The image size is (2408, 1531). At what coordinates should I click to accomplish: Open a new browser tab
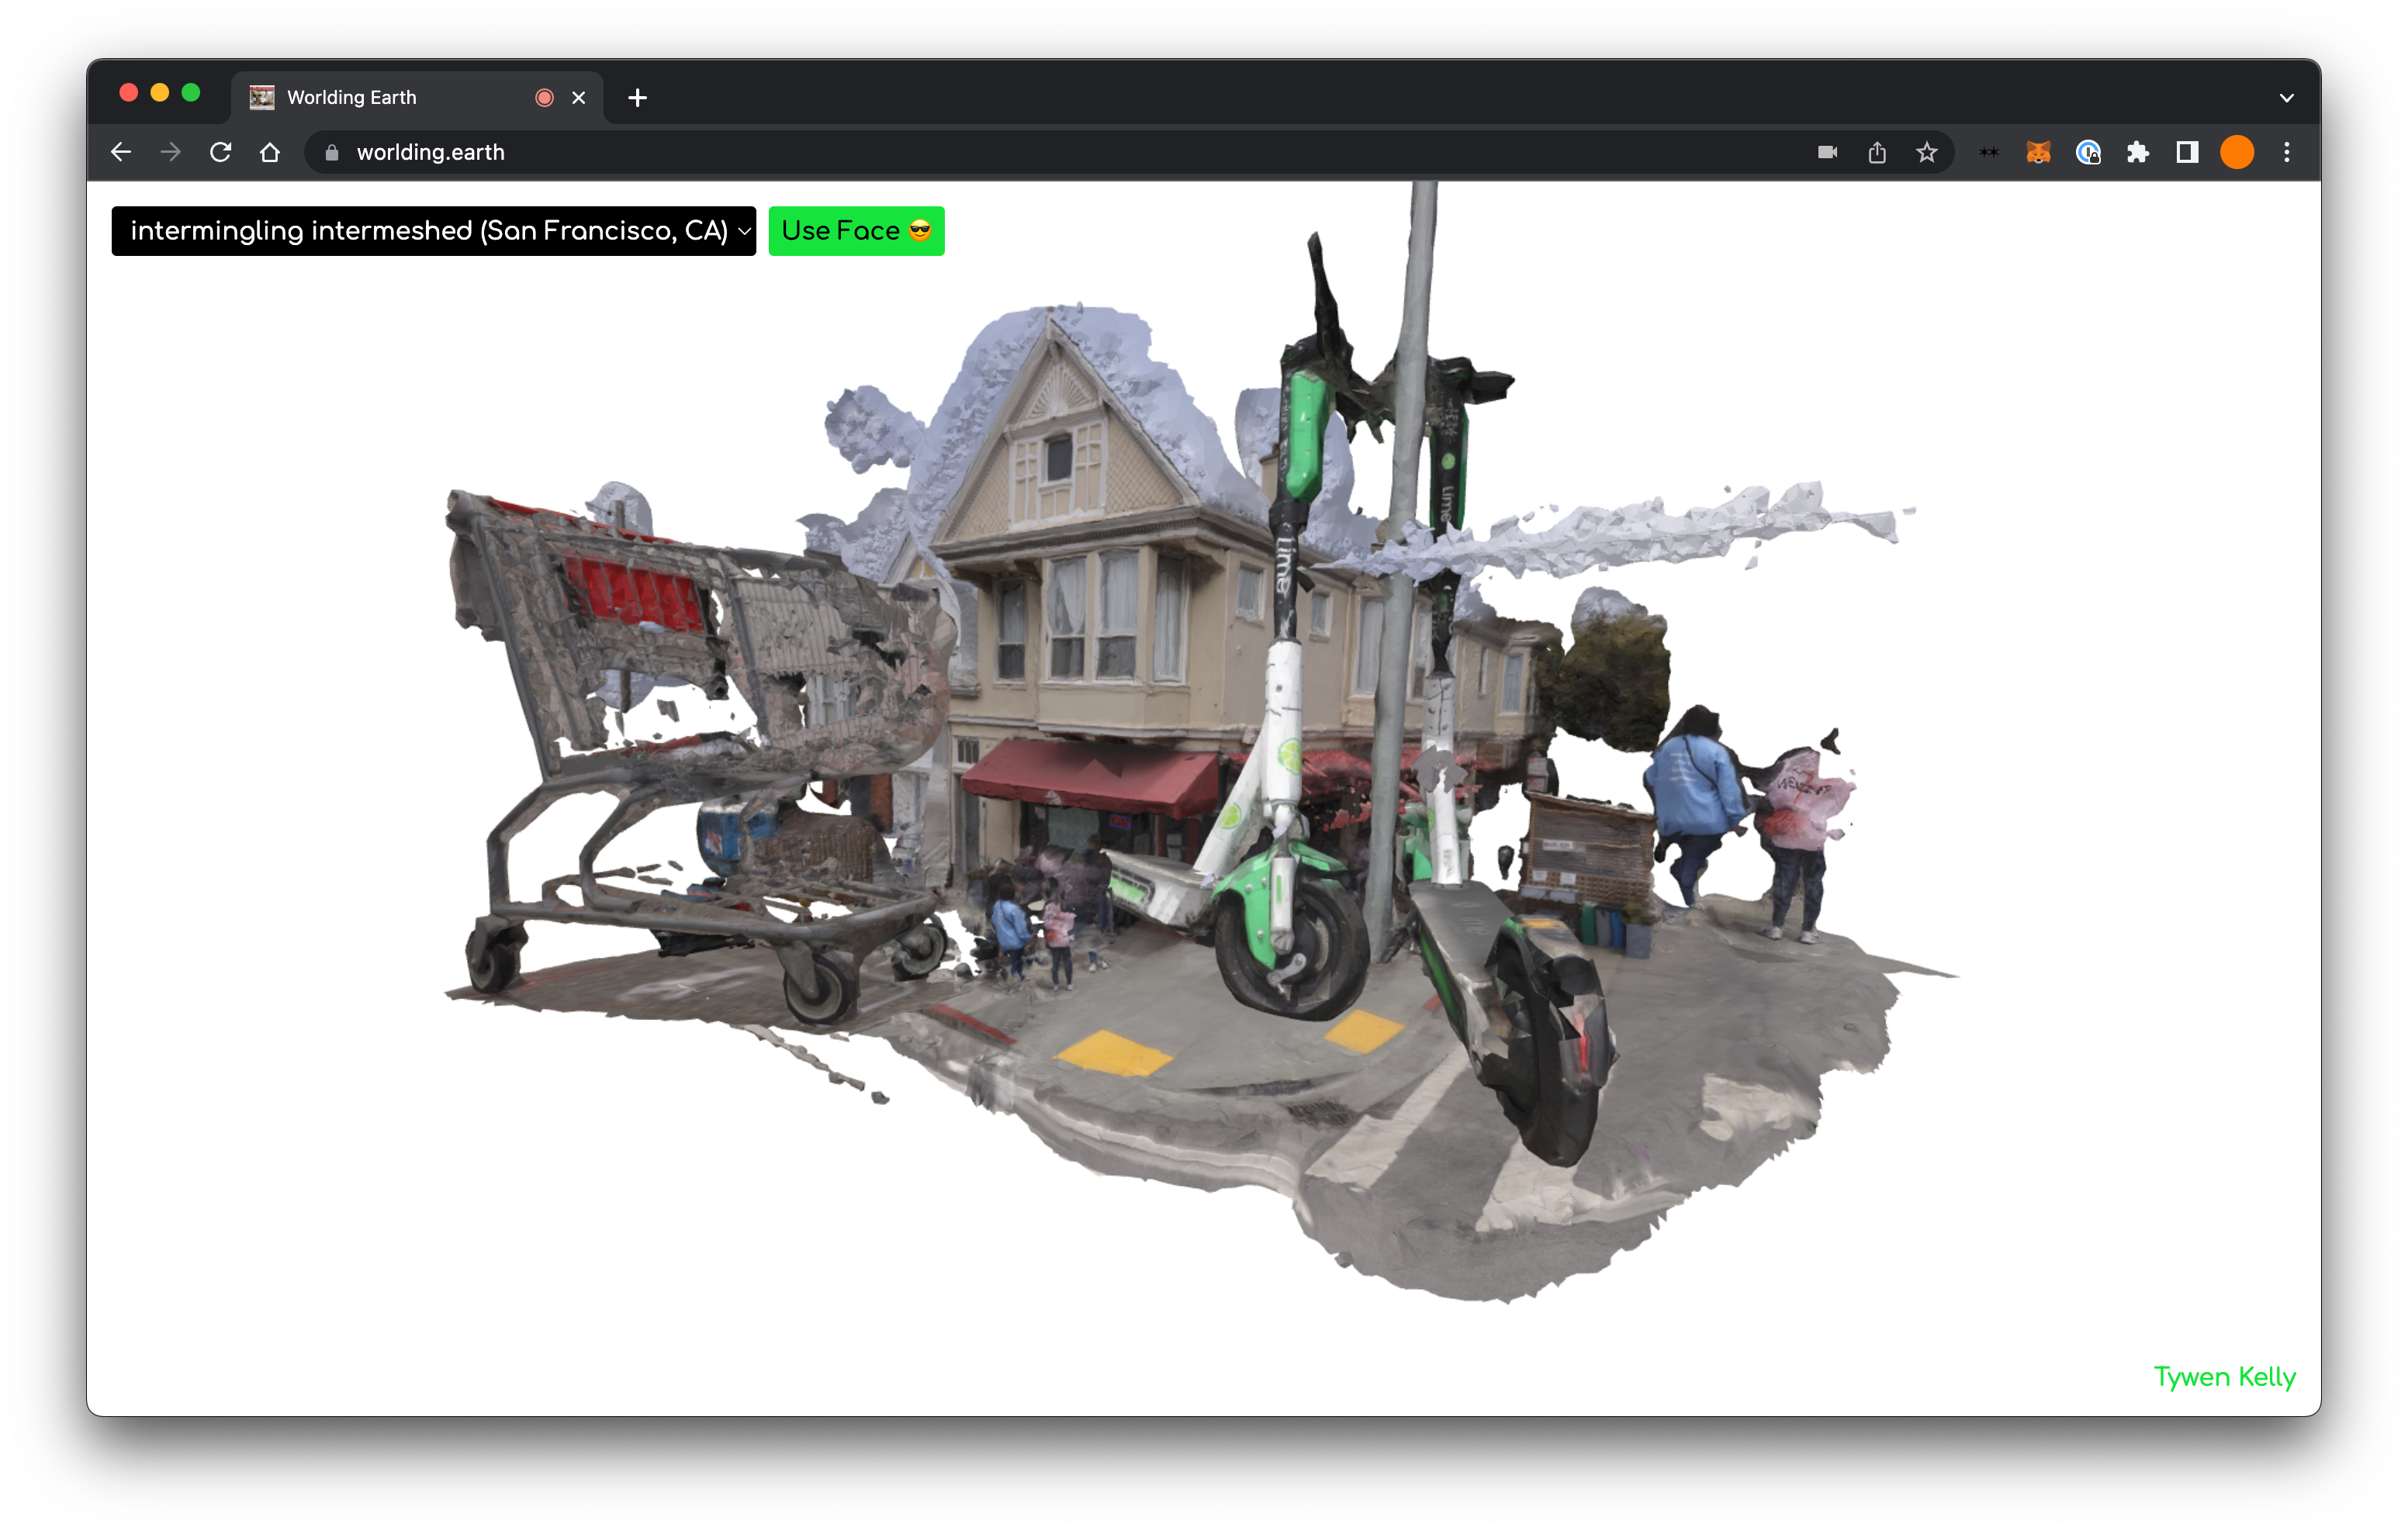pos(638,98)
